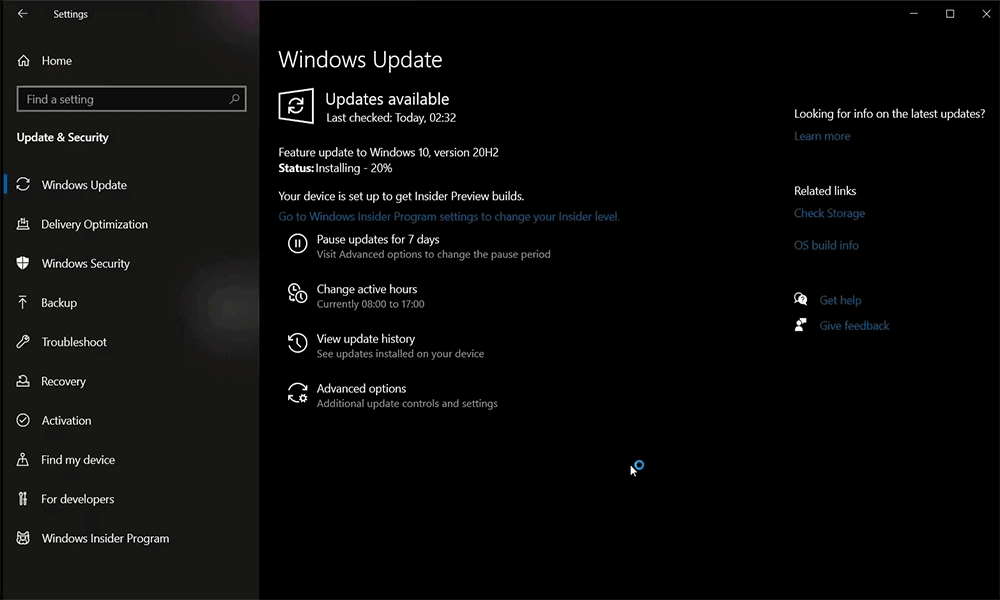
Task: Click the Troubleshoot wrench icon
Action: (23, 342)
